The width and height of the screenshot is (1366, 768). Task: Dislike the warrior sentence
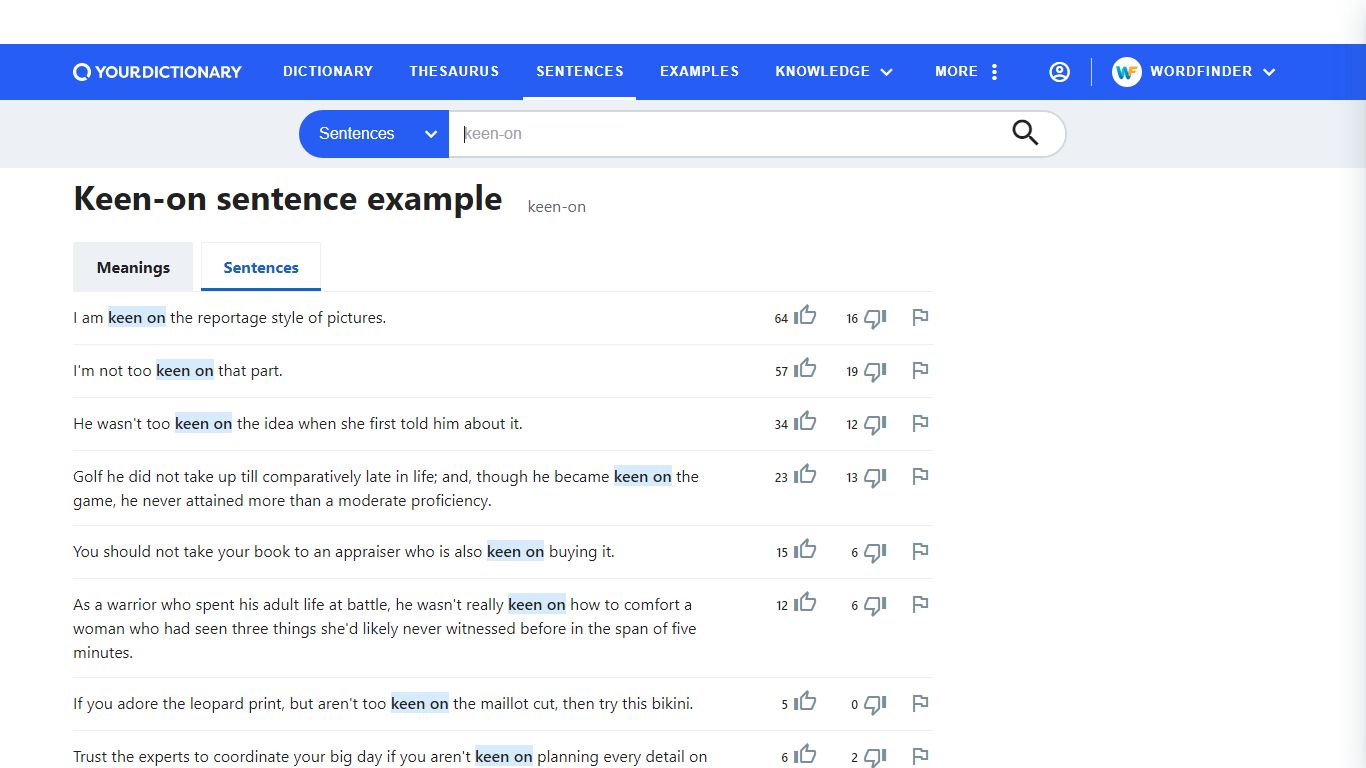coord(875,605)
